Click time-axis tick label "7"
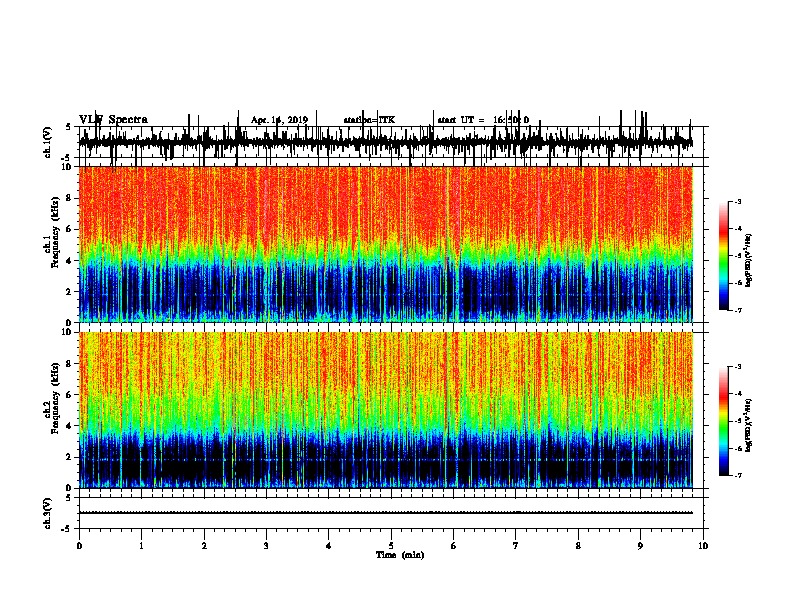 [516, 546]
